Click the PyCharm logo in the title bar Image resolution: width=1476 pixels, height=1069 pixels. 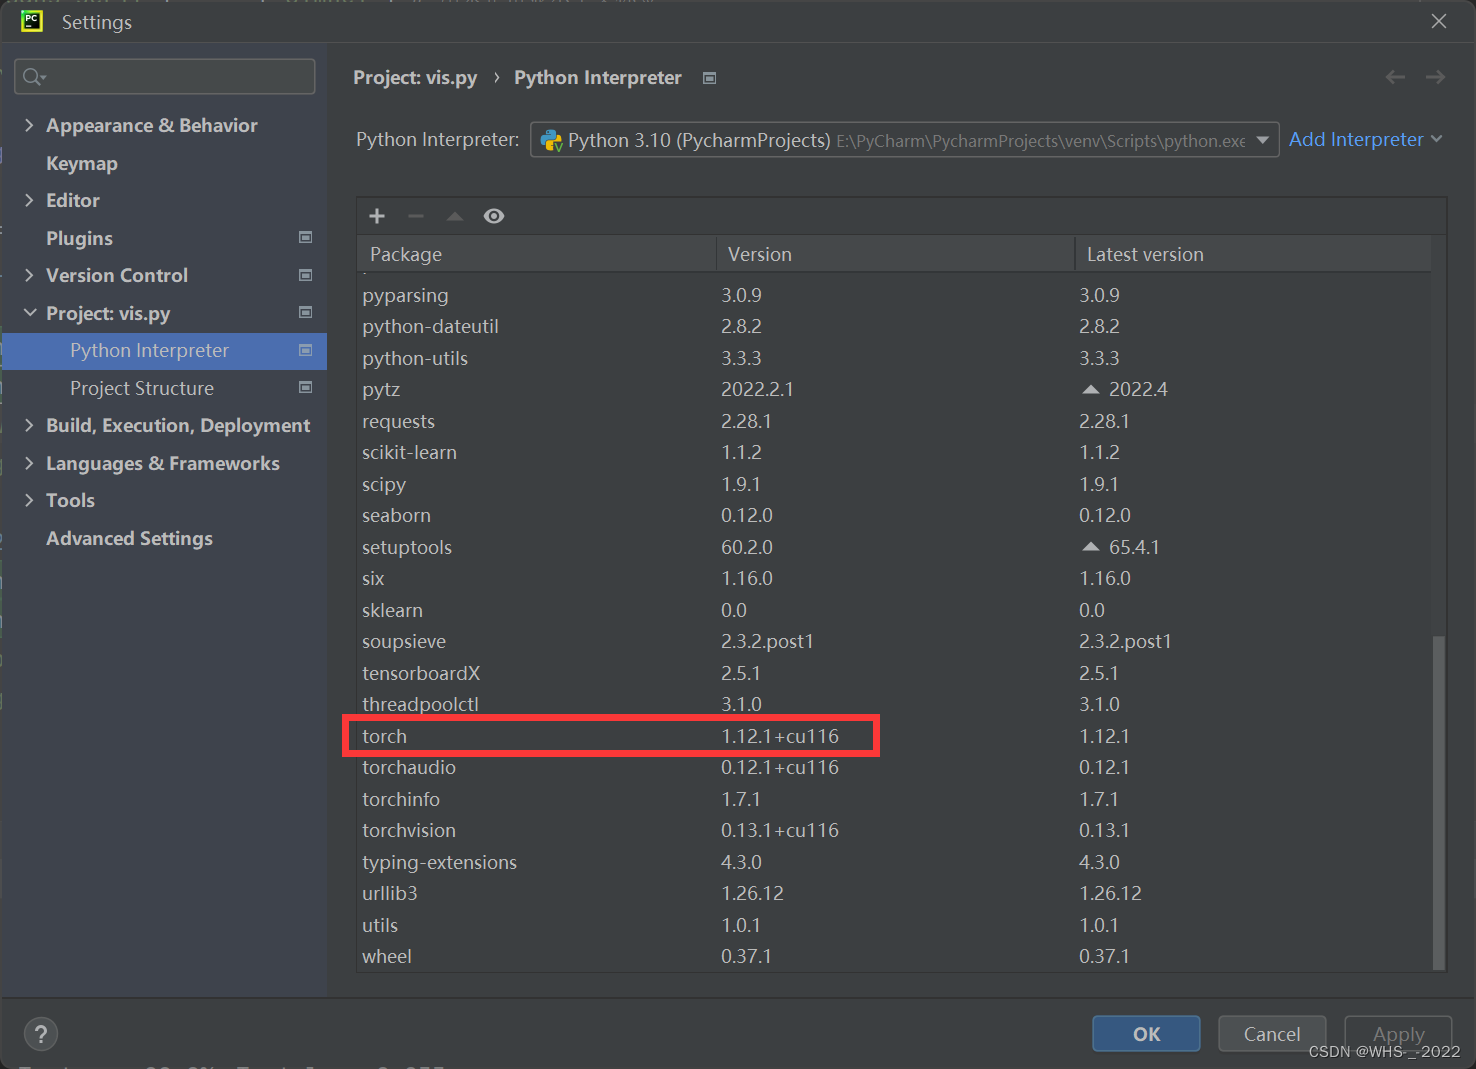(32, 21)
